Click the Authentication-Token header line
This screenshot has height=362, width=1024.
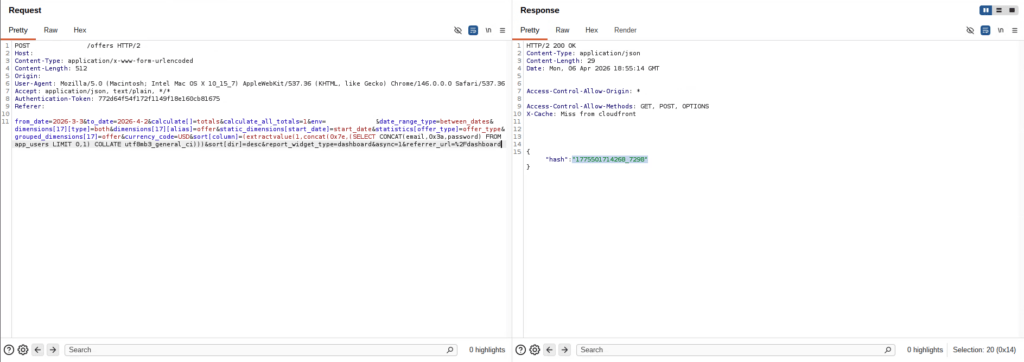click(117, 99)
